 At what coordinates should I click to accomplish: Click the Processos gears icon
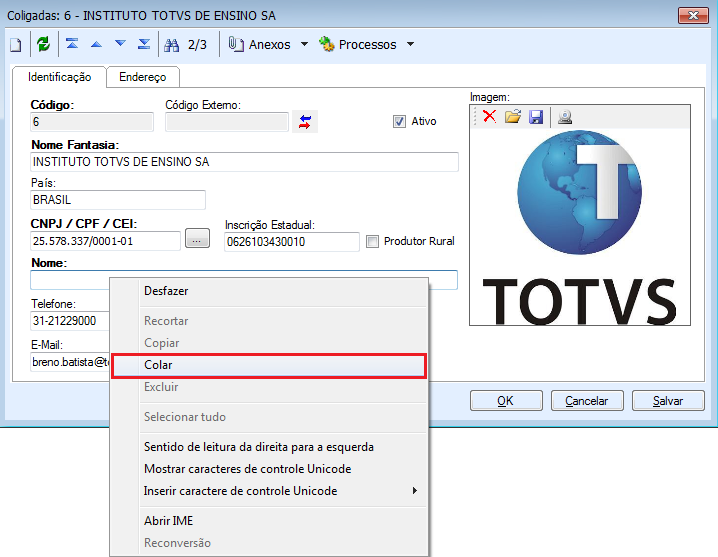pos(326,44)
